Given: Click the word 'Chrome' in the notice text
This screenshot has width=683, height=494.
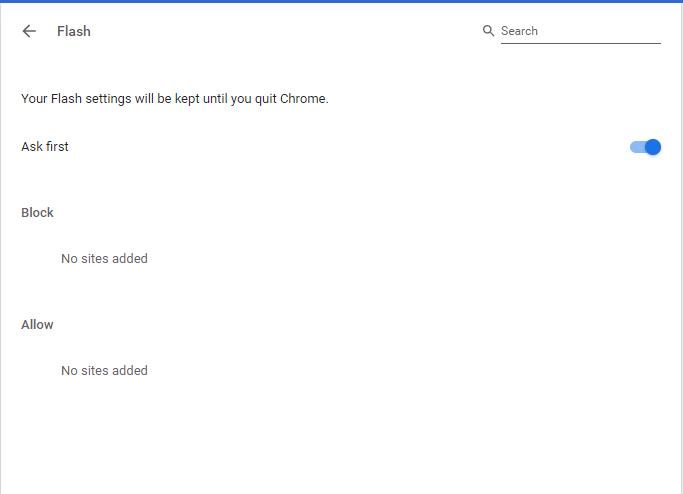Looking at the screenshot, I should 305,99.
